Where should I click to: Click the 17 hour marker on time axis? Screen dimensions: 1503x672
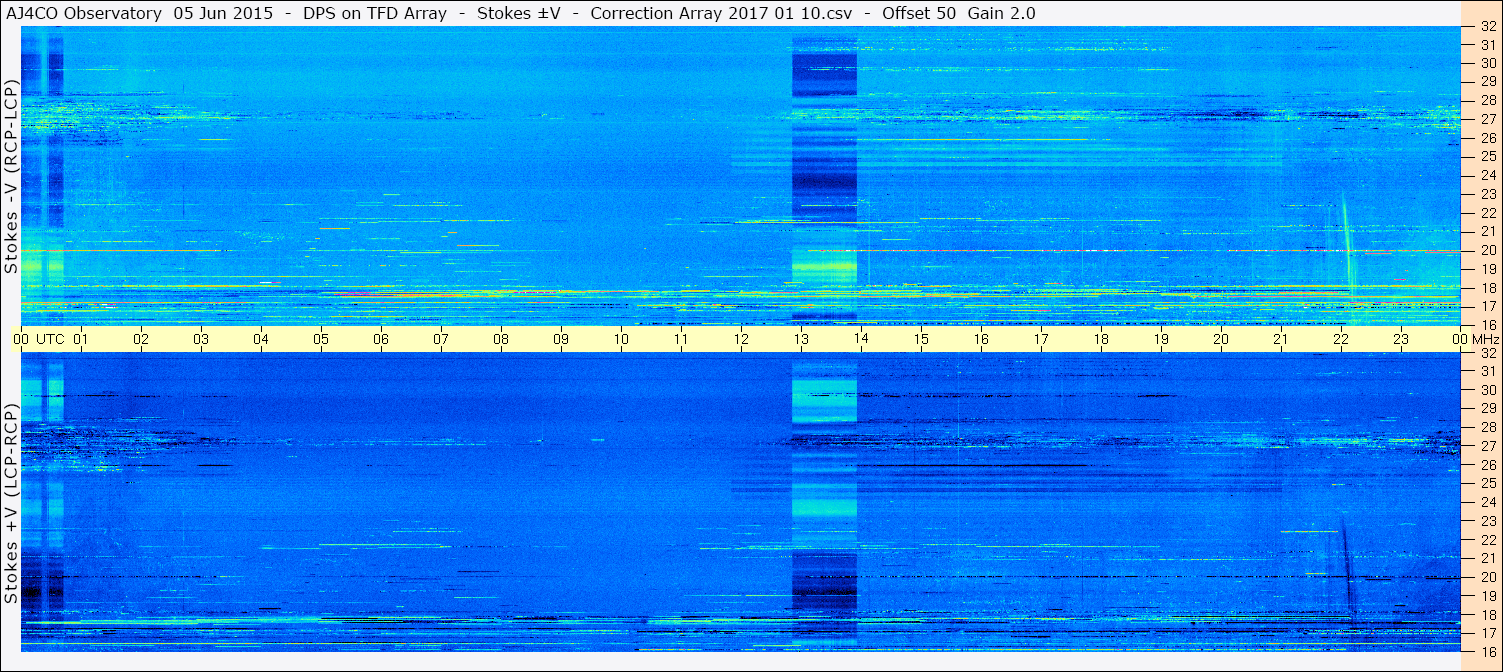tap(1041, 339)
